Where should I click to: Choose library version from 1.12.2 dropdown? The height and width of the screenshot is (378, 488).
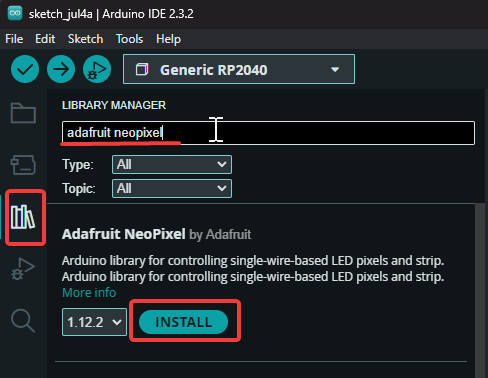94,322
